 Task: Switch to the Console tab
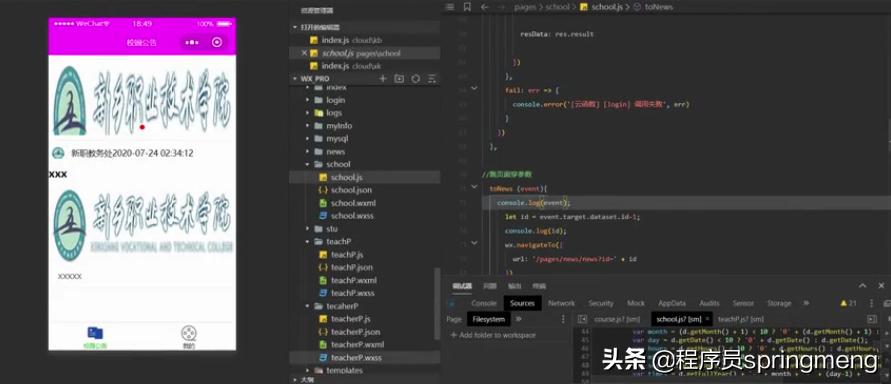pyautogui.click(x=484, y=303)
